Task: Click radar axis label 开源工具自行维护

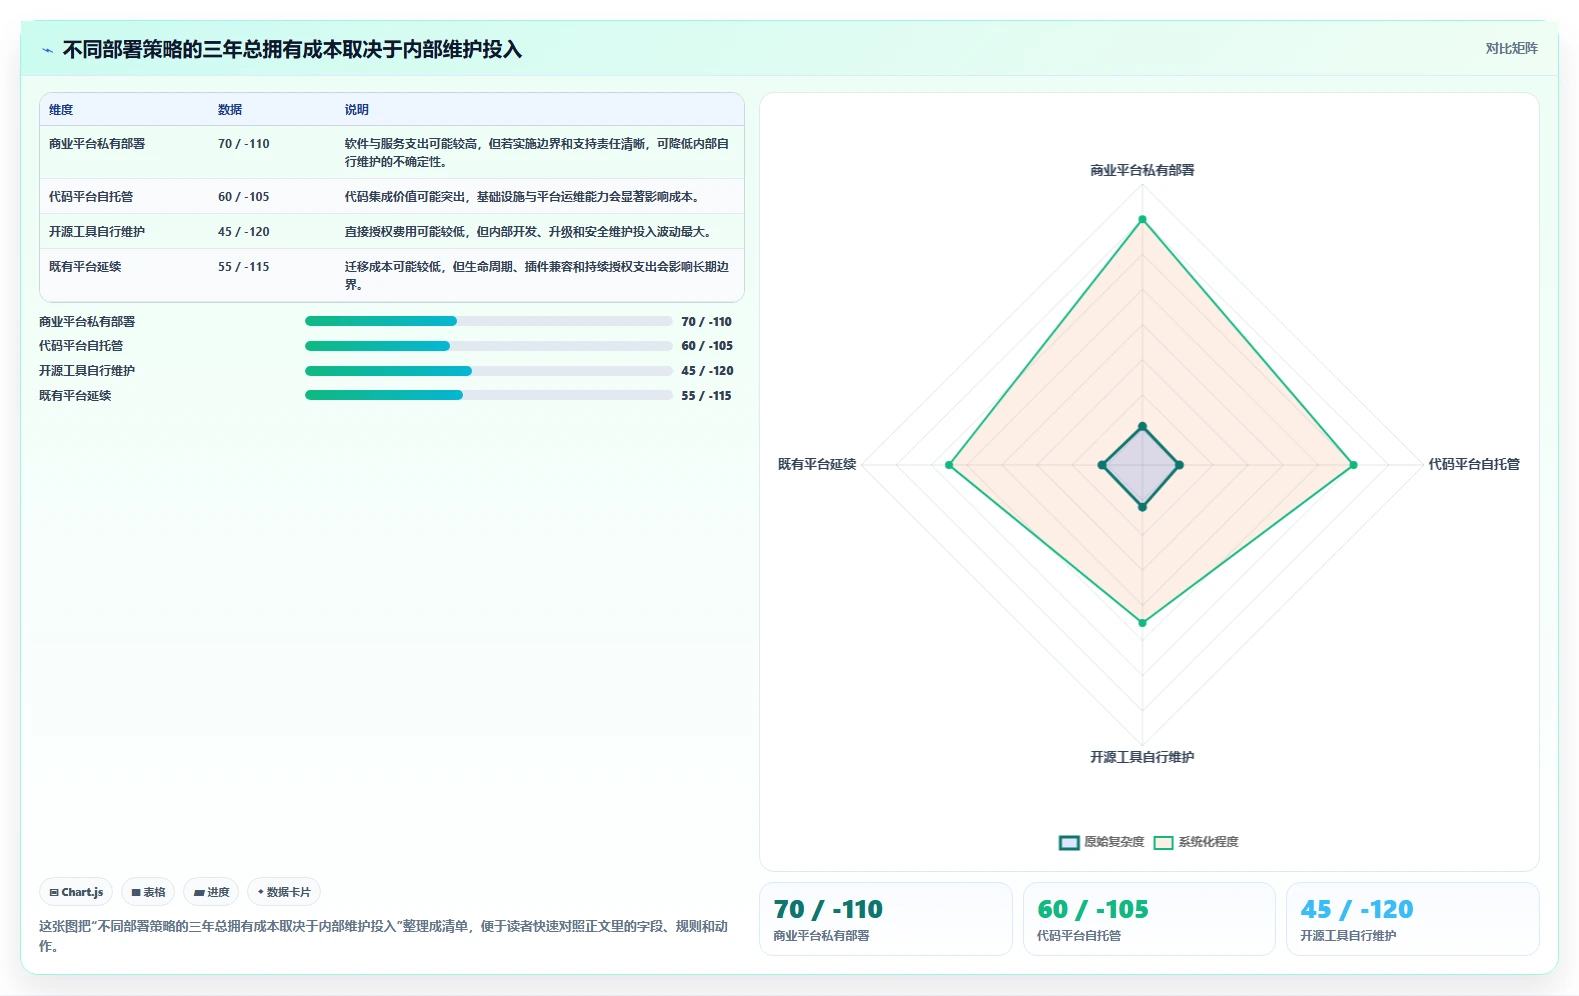Action: (1142, 757)
